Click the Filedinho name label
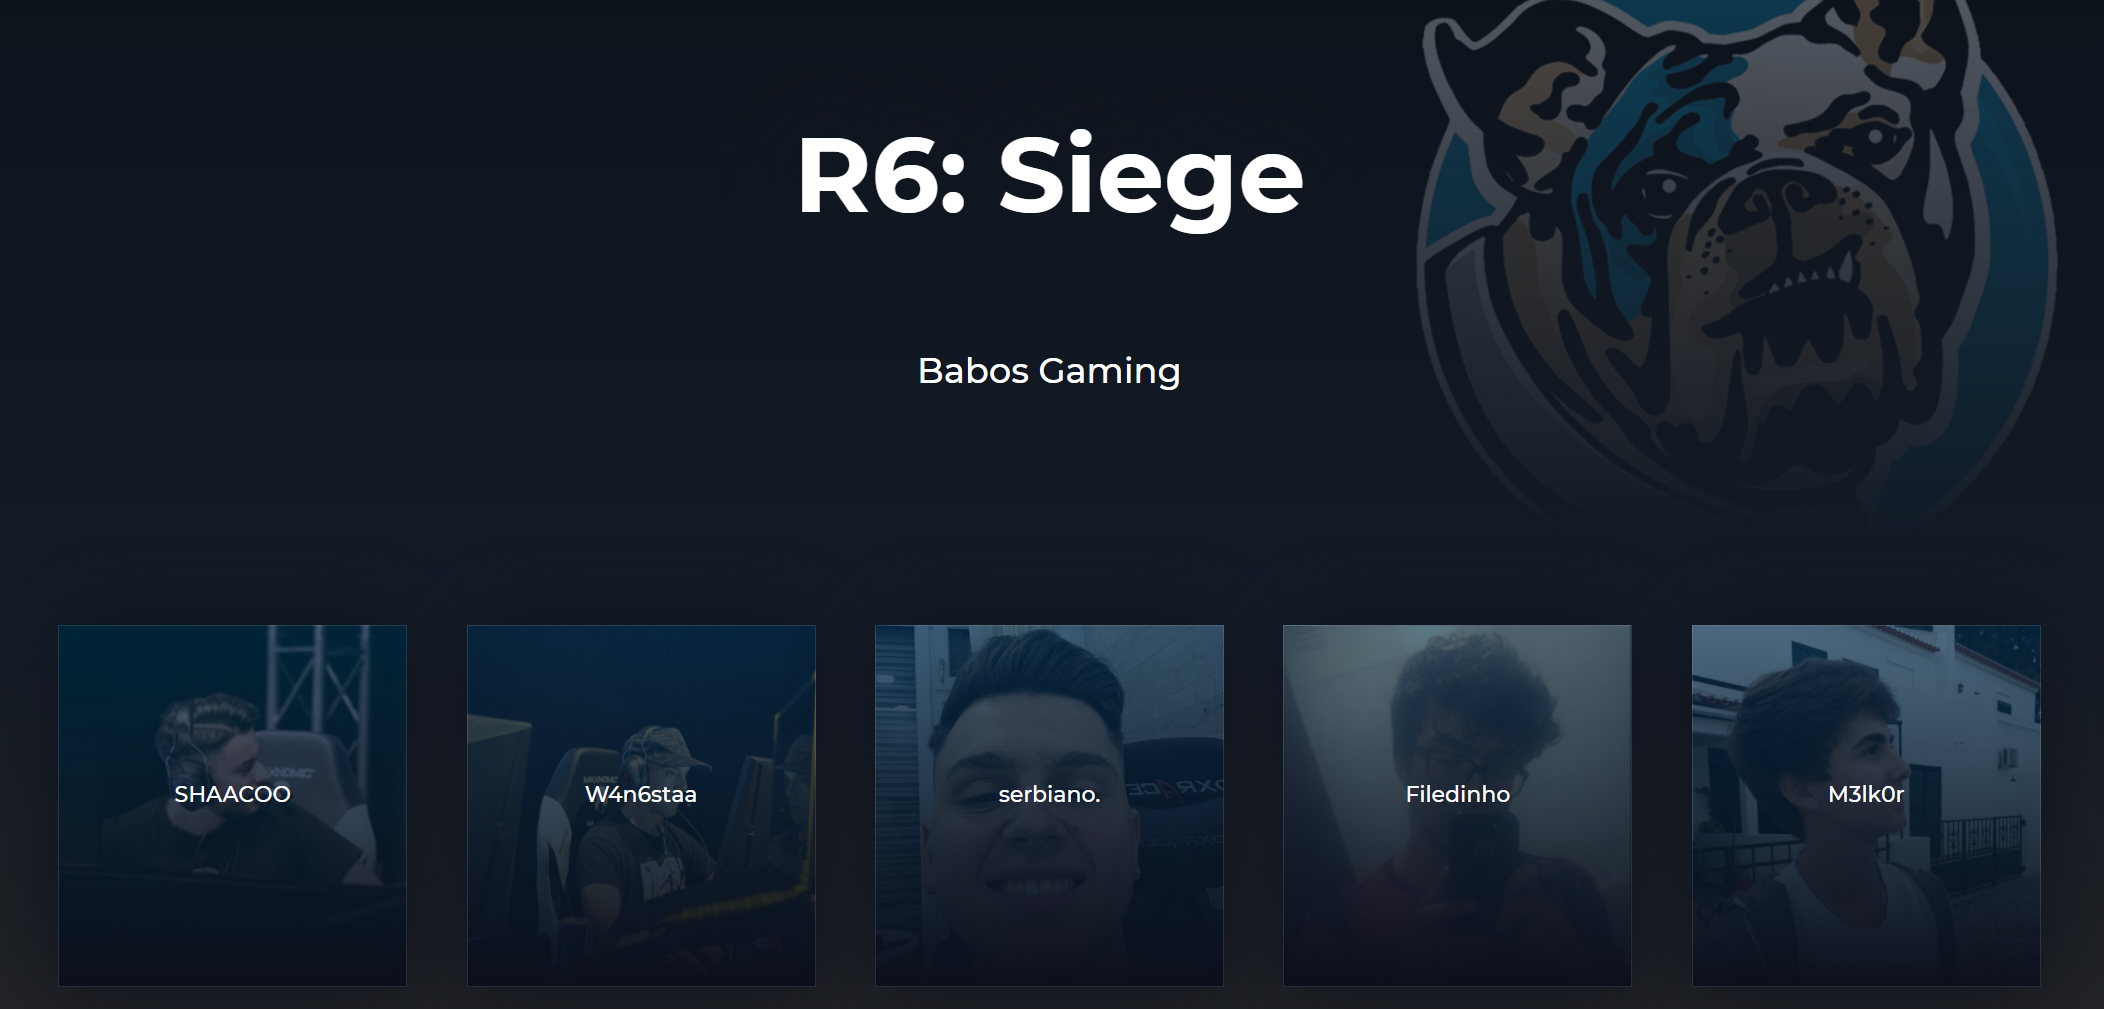2104x1009 pixels. click(1457, 794)
